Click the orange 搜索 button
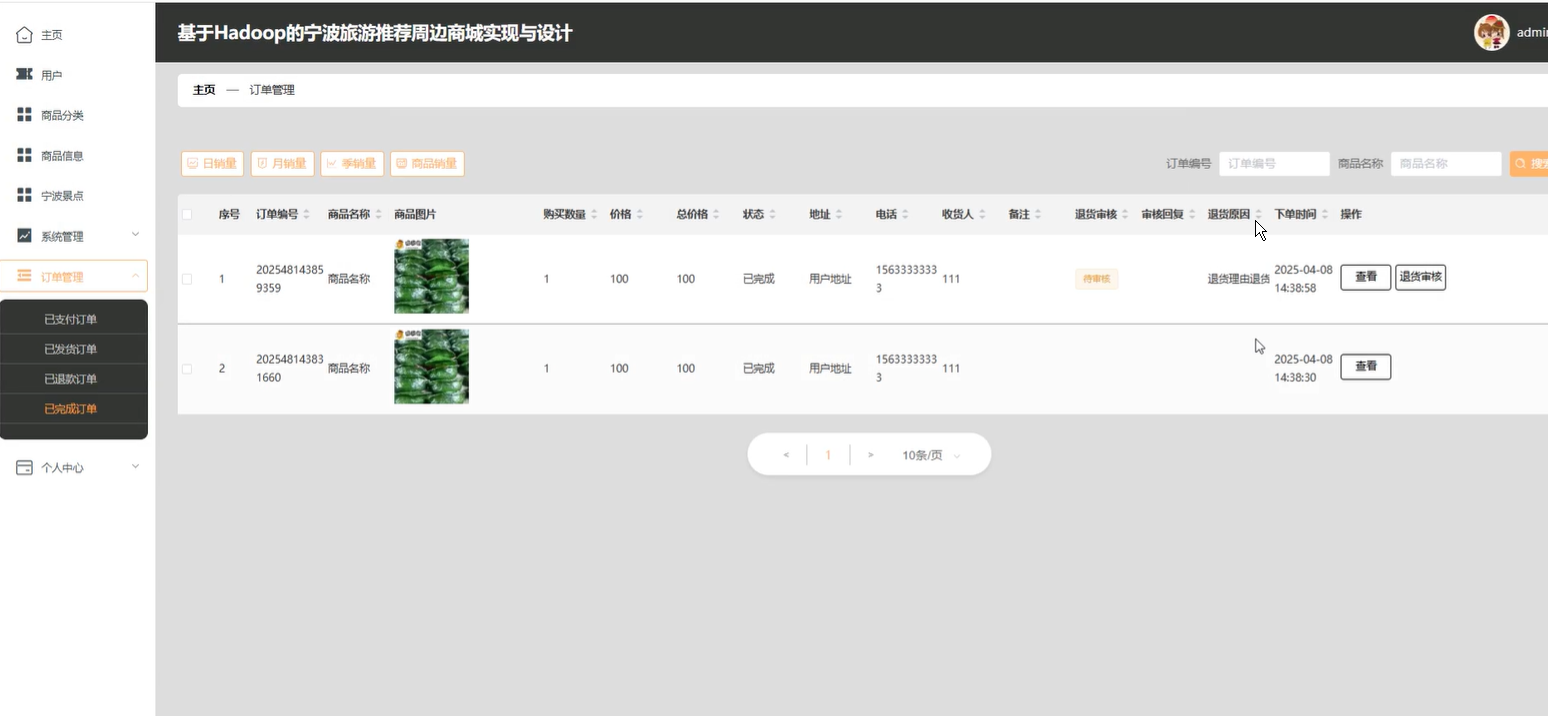1548x716 pixels. (1529, 164)
